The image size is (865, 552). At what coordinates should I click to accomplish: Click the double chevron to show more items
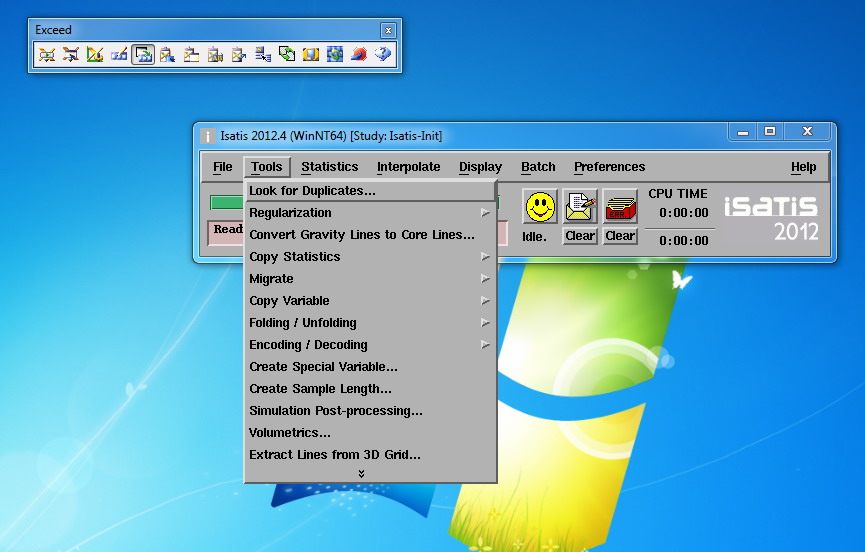coord(361,474)
